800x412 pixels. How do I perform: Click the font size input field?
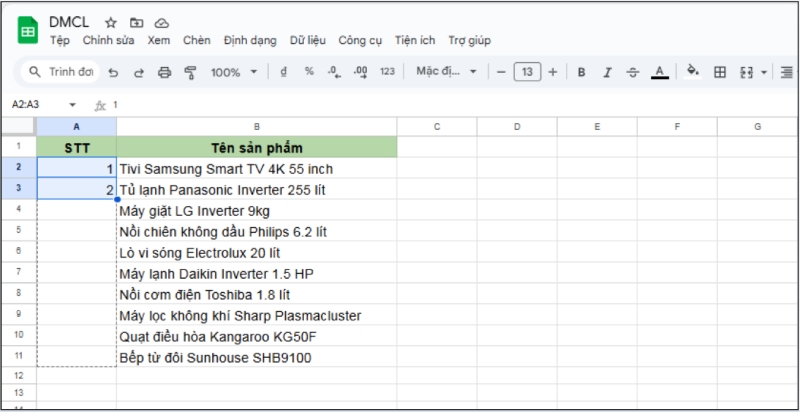(x=526, y=72)
